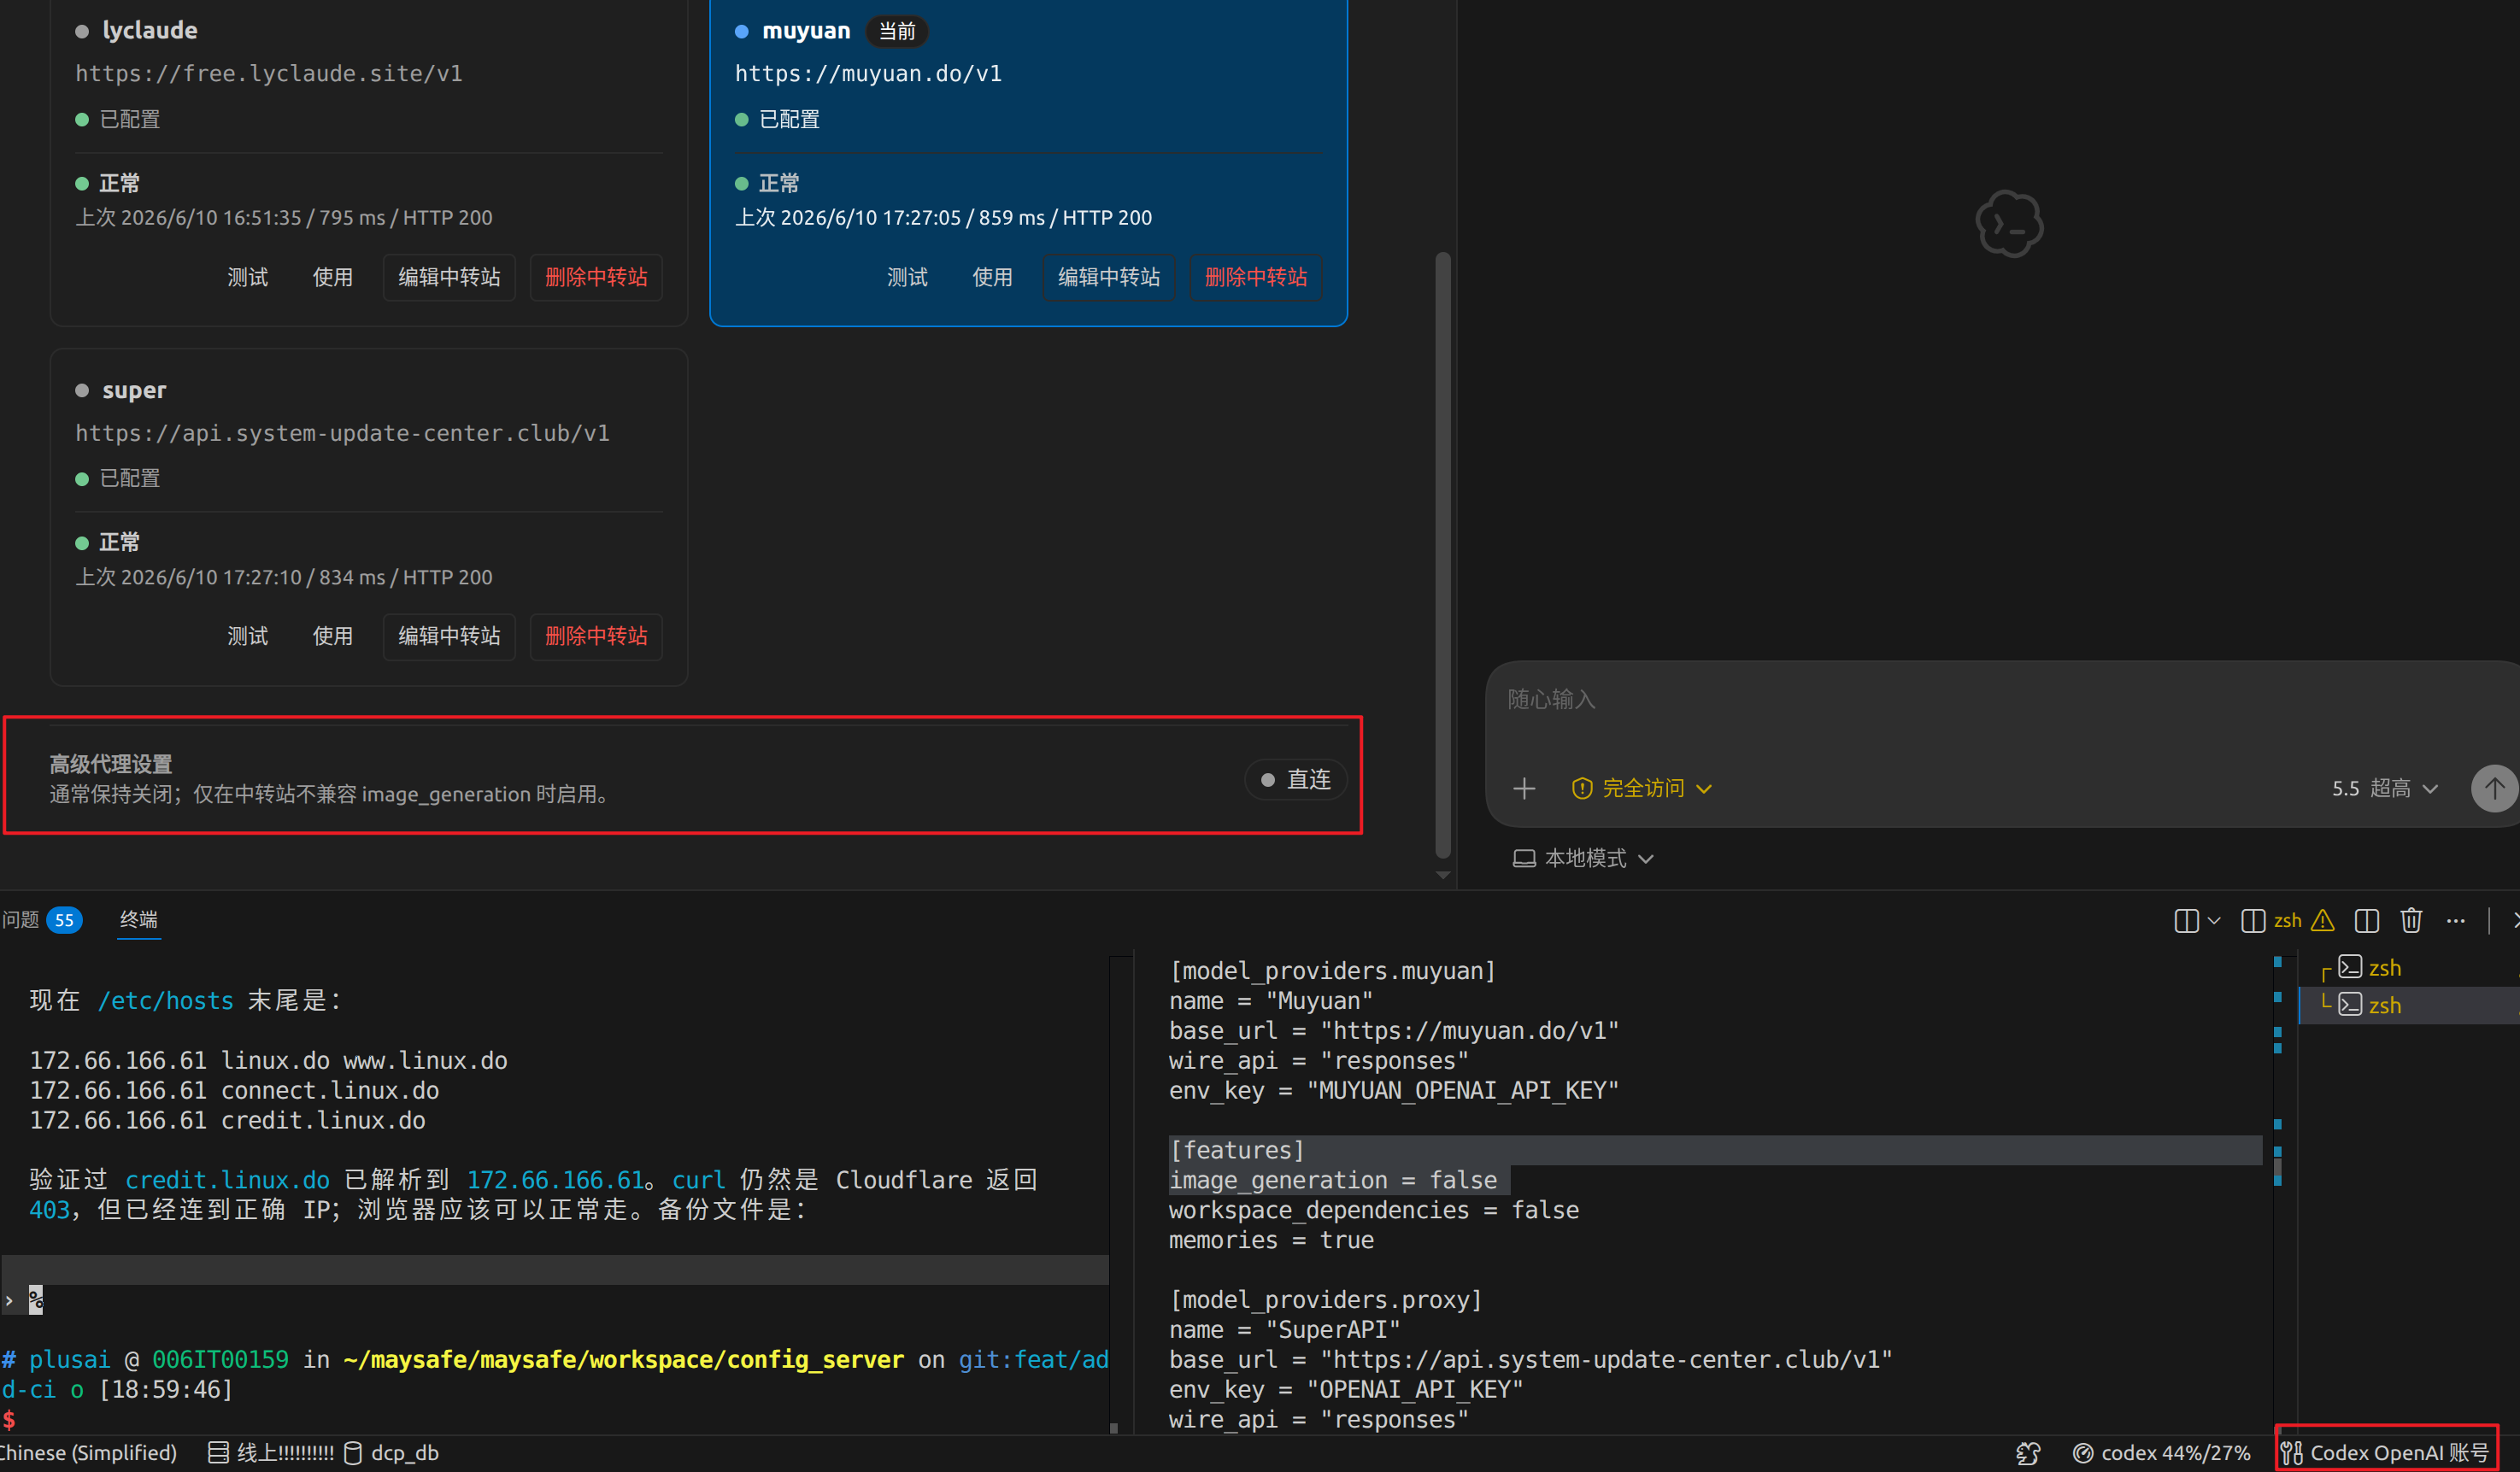Screen dimensions: 2520x1472
Task: Click 删除中转站 on the lyclaude card
Action: (x=596, y=277)
